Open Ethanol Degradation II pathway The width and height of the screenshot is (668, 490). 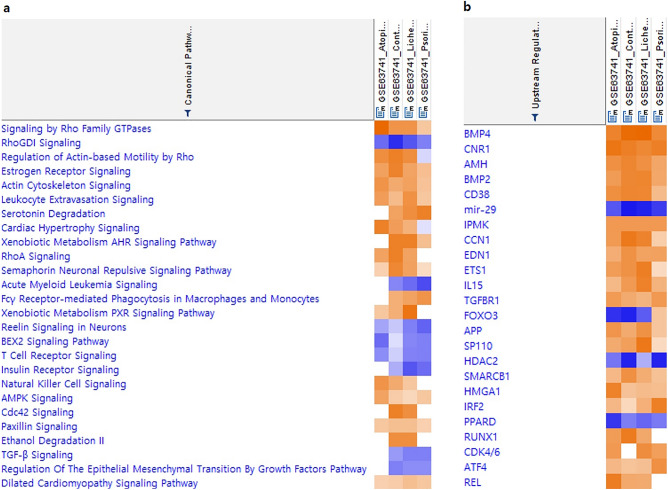coord(53,441)
